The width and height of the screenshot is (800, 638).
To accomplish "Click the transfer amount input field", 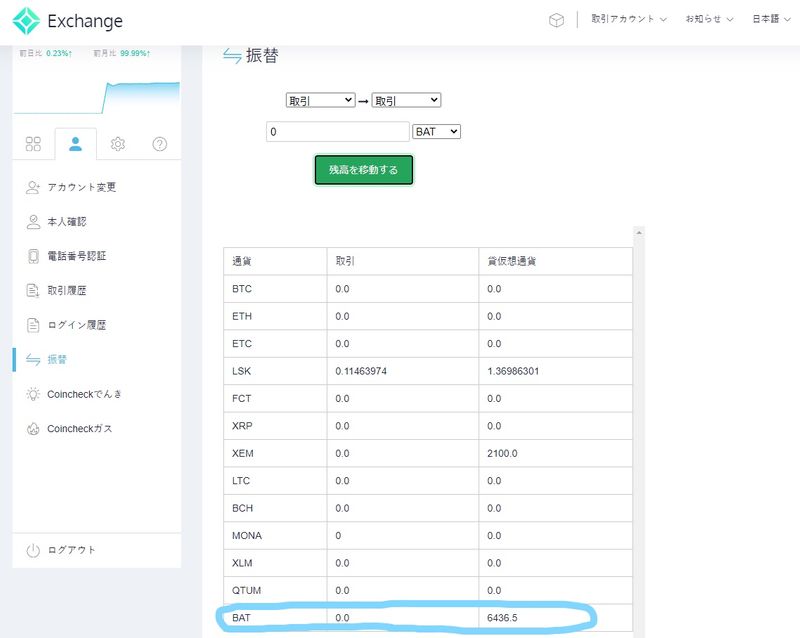I will tap(338, 131).
